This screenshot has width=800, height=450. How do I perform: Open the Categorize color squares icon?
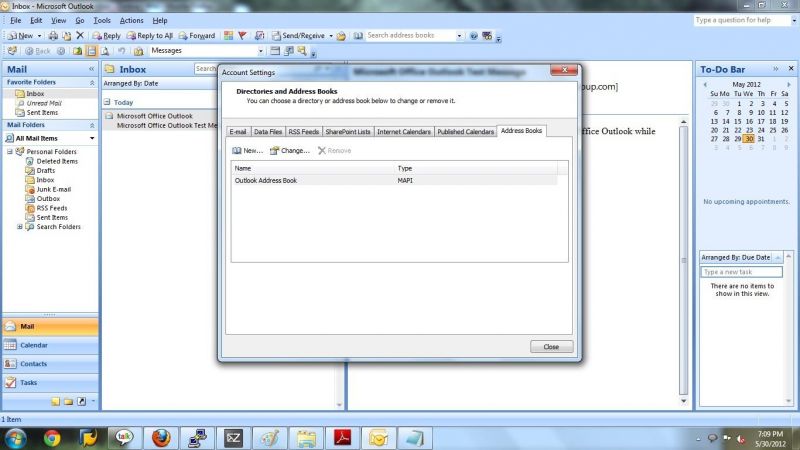pos(229,35)
